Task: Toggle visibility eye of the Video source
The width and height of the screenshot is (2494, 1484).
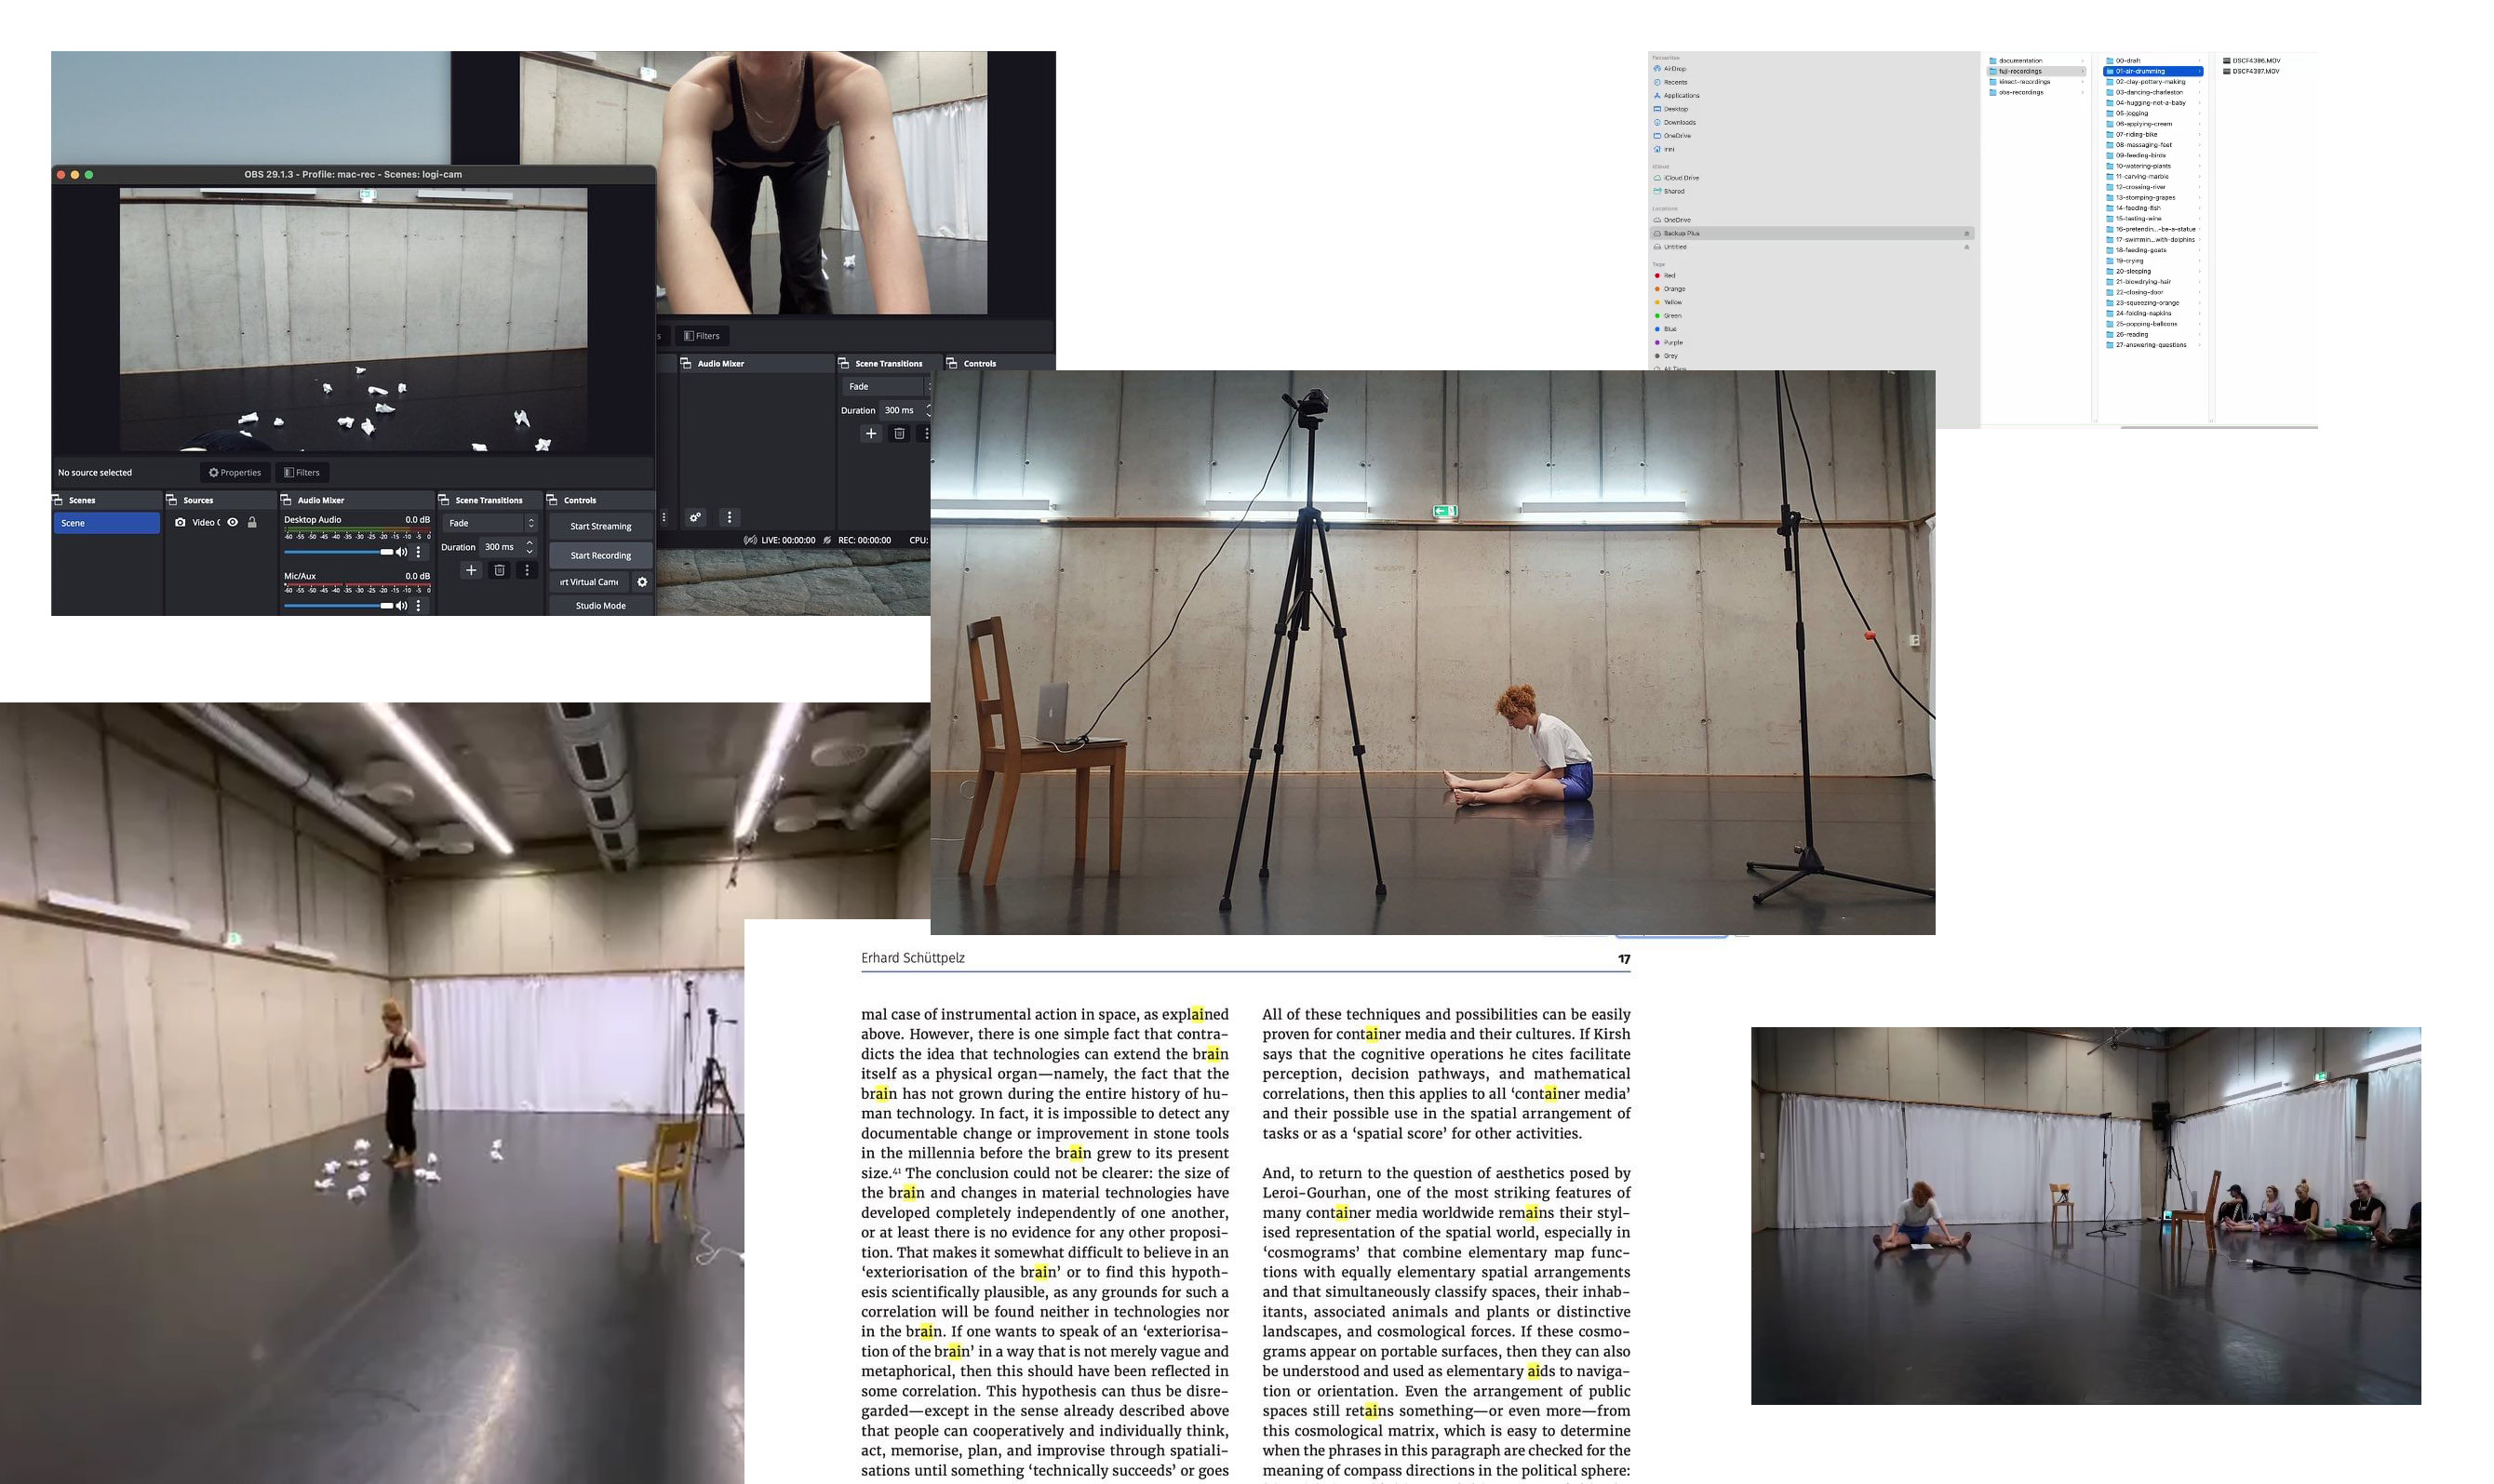Action: 233,522
